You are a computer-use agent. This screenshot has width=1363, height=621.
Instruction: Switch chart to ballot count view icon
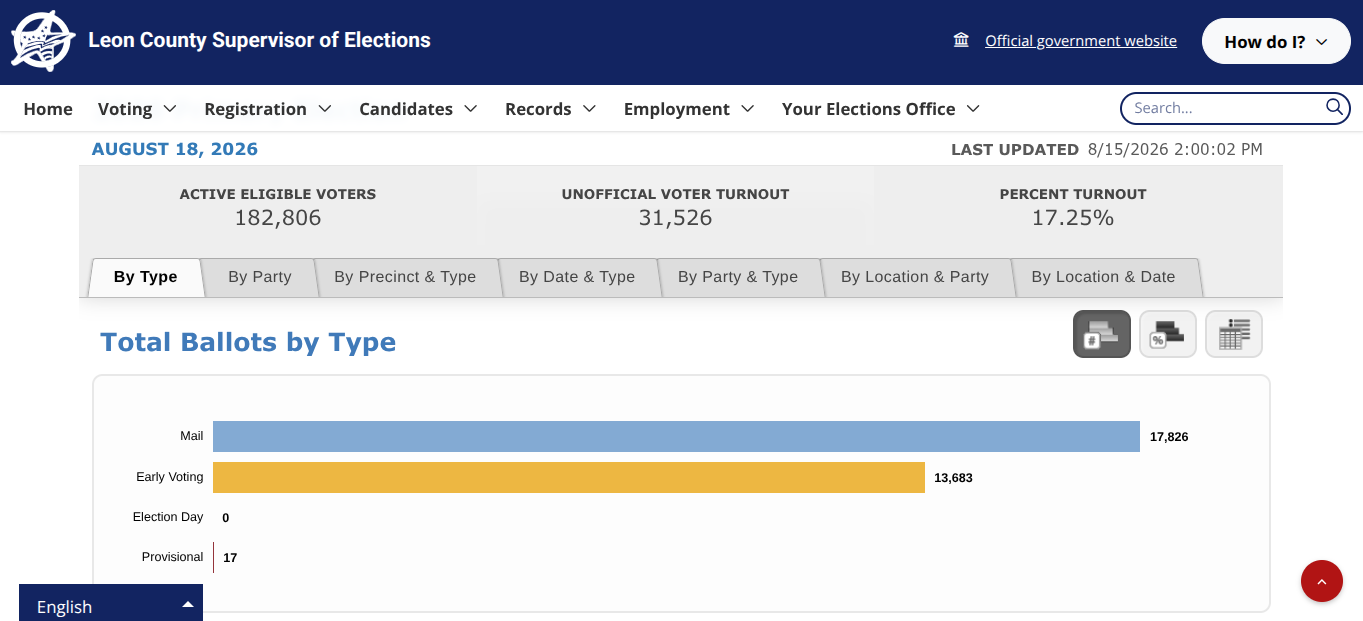click(x=1102, y=334)
